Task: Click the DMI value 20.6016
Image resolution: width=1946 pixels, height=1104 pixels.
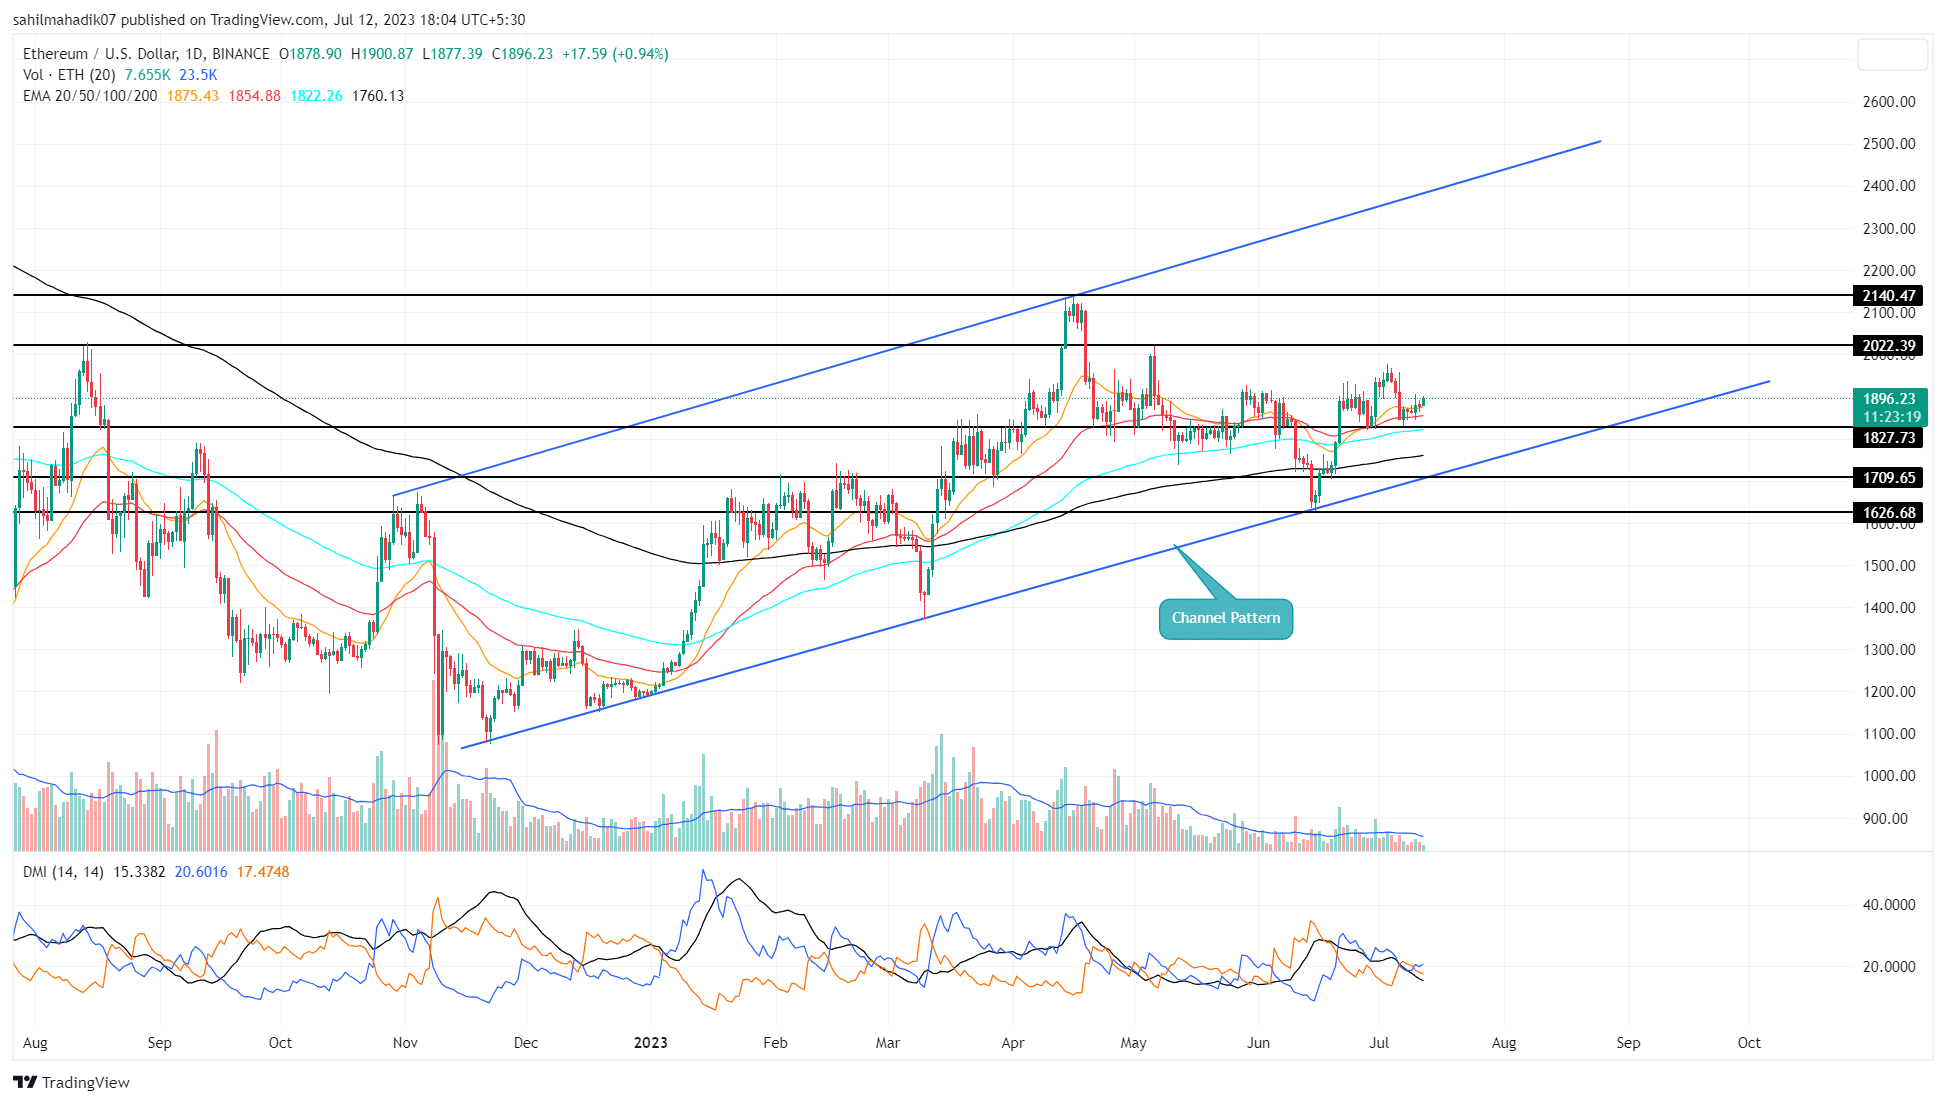Action: coord(201,872)
